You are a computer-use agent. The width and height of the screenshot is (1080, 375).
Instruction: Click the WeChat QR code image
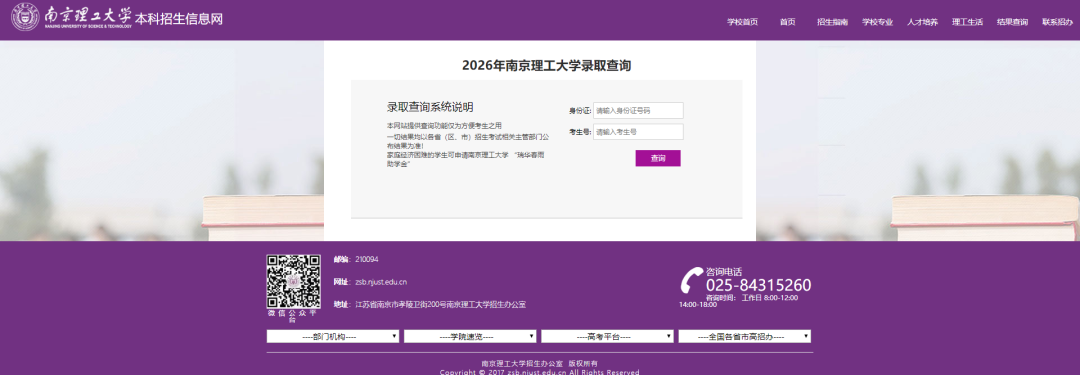click(293, 281)
